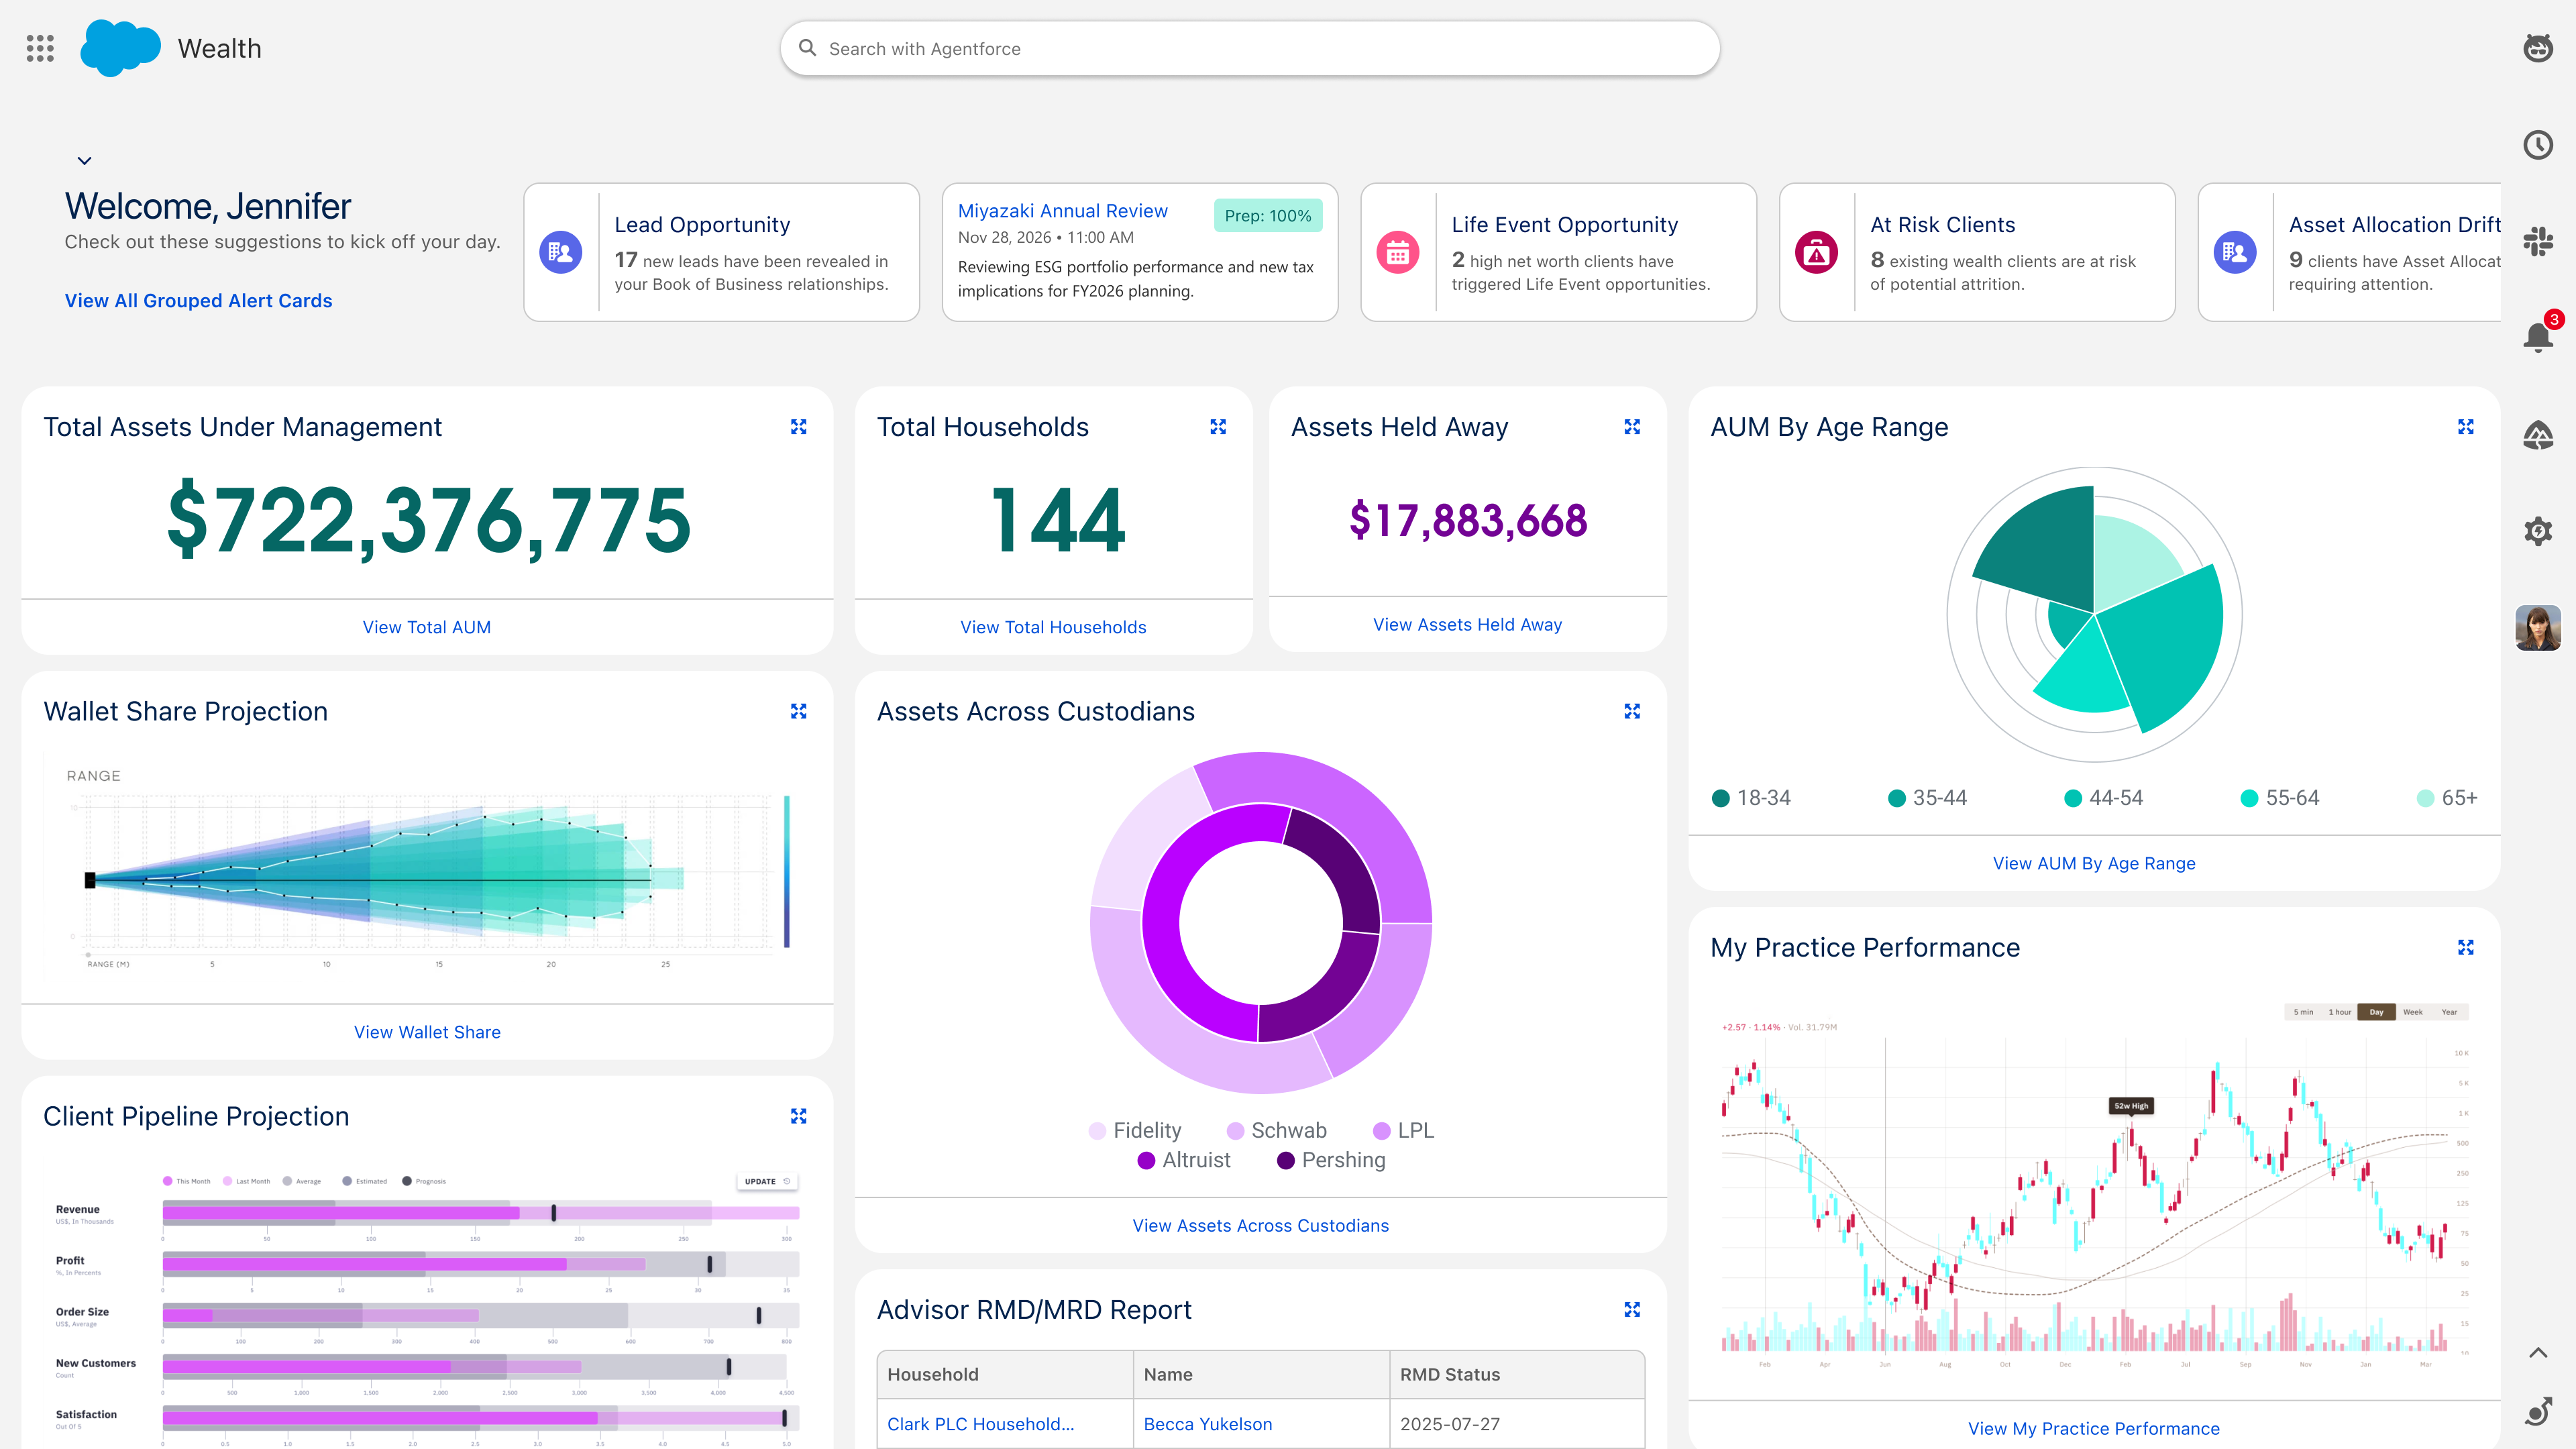The height and width of the screenshot is (1449, 2576).
Task: Click the At Risk Clients warning icon
Action: pyautogui.click(x=1817, y=252)
